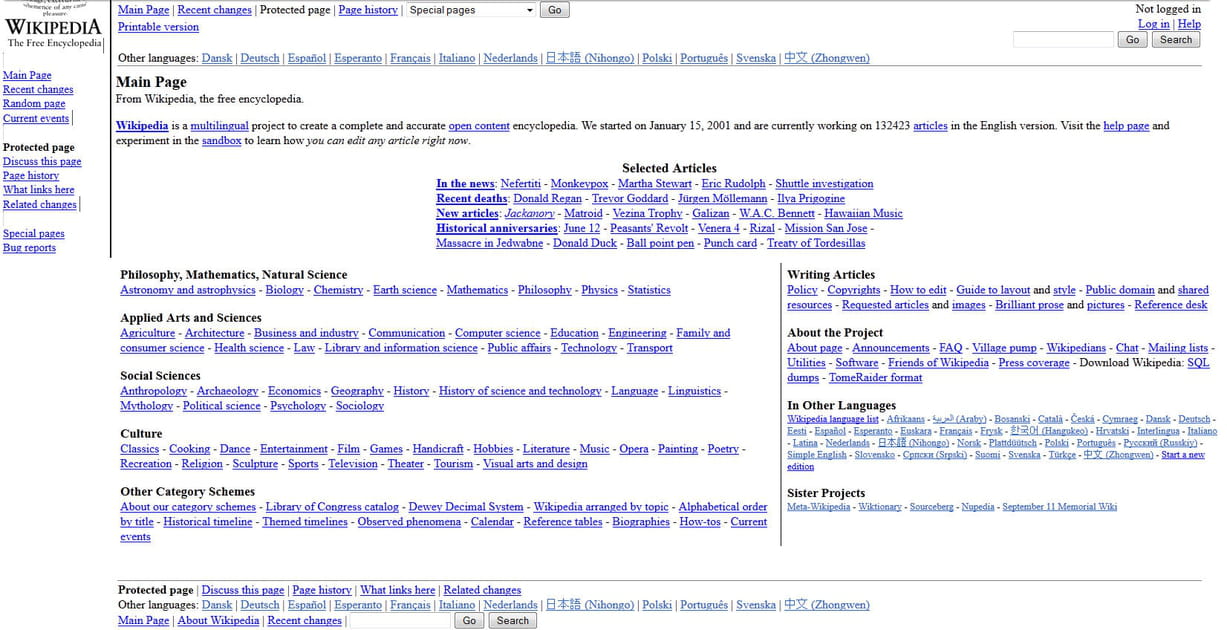Focus the search field under Log in
This screenshot has height=630, width=1227.
pyautogui.click(x=1063, y=40)
